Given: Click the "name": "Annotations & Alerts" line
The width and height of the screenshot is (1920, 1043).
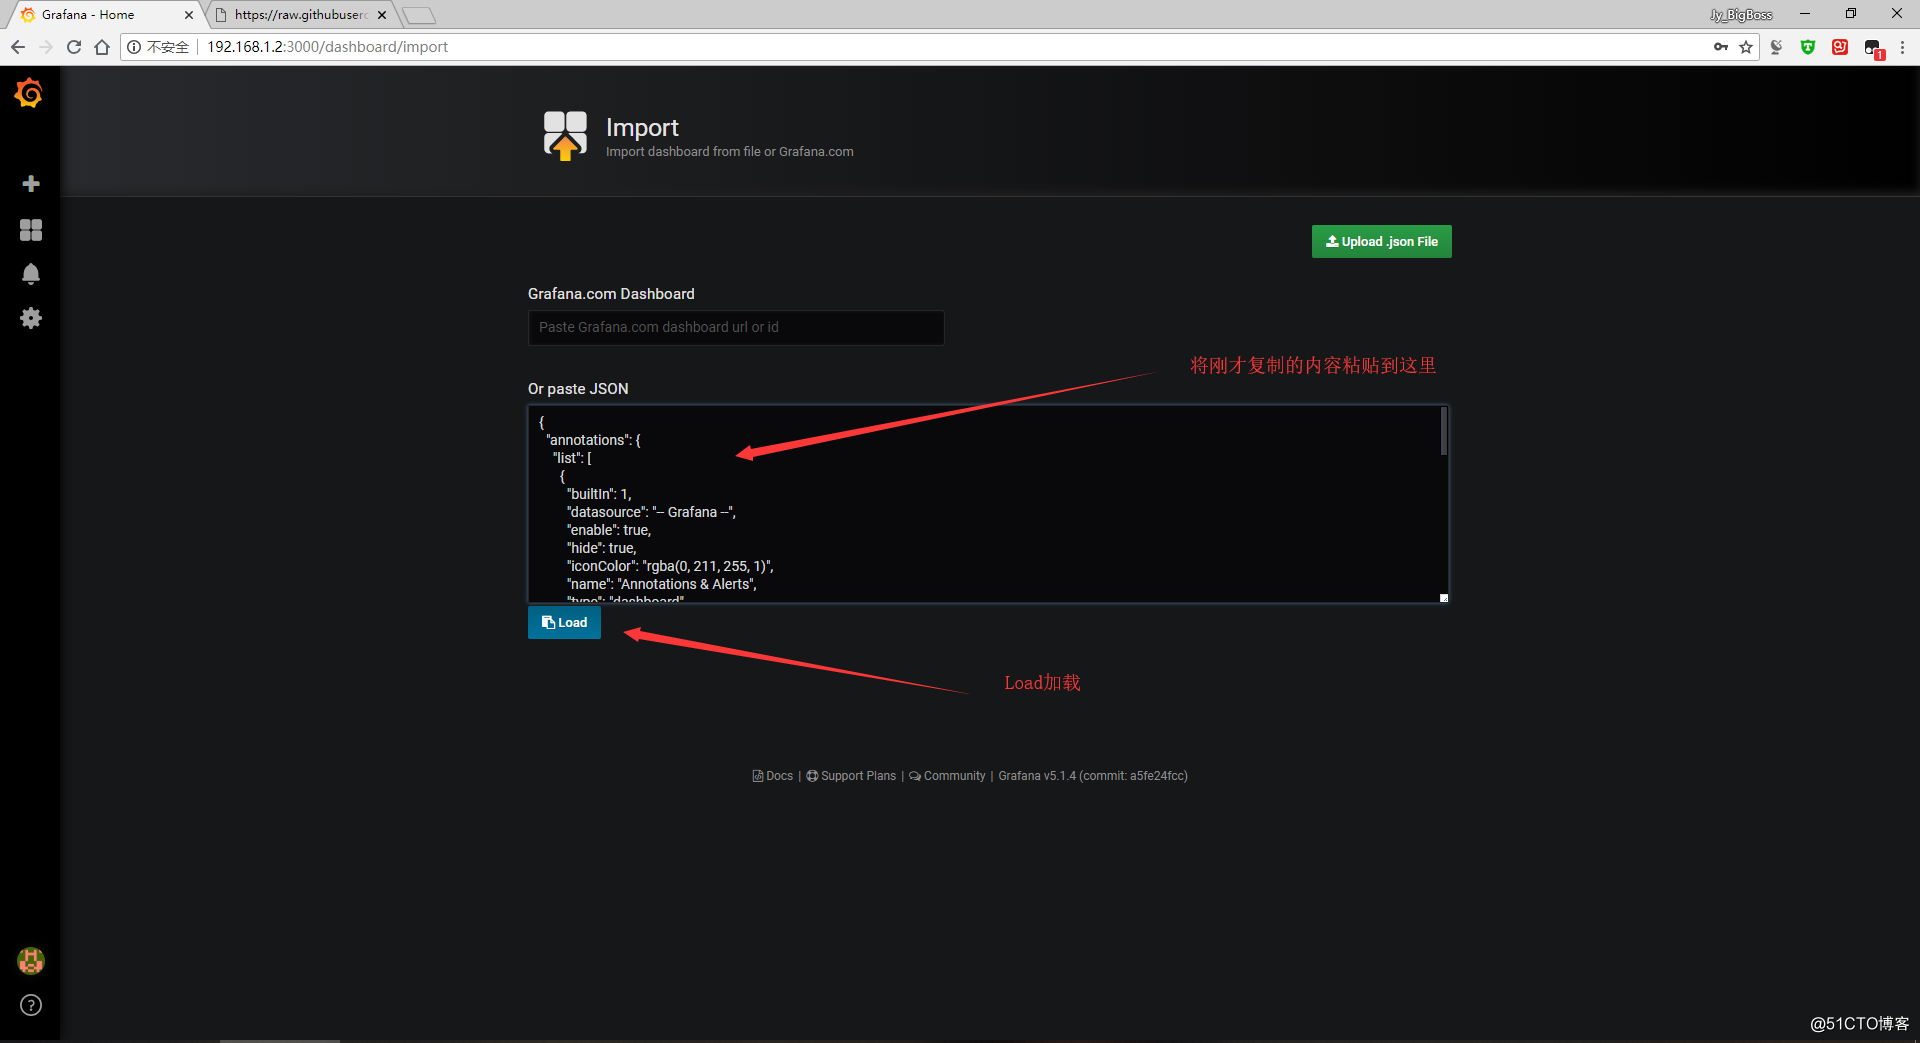Looking at the screenshot, I should click(x=661, y=584).
